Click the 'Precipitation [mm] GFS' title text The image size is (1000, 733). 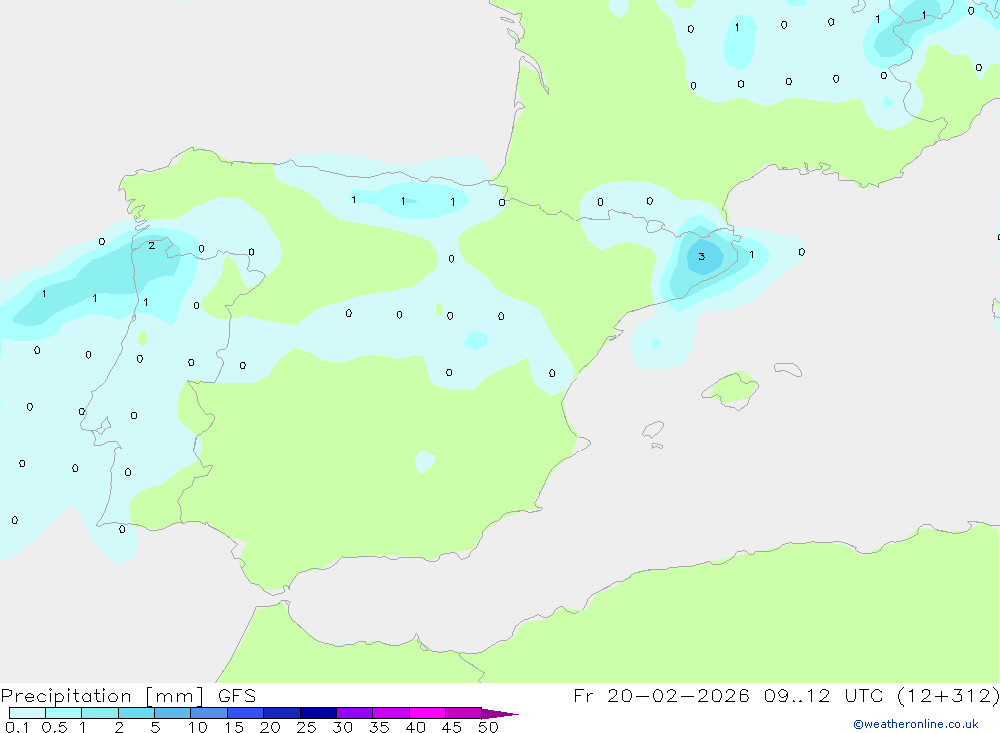pyautogui.click(x=128, y=695)
